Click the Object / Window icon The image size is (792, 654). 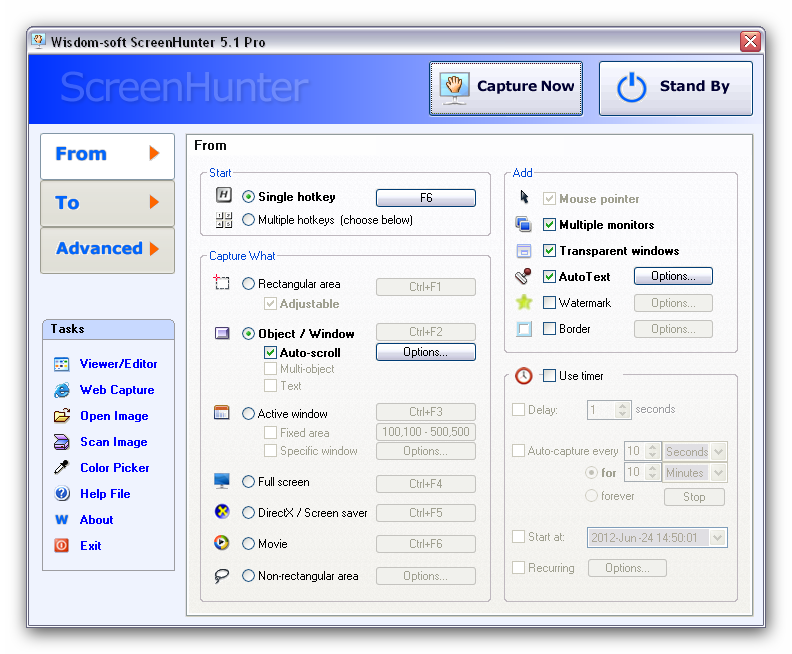[222, 333]
